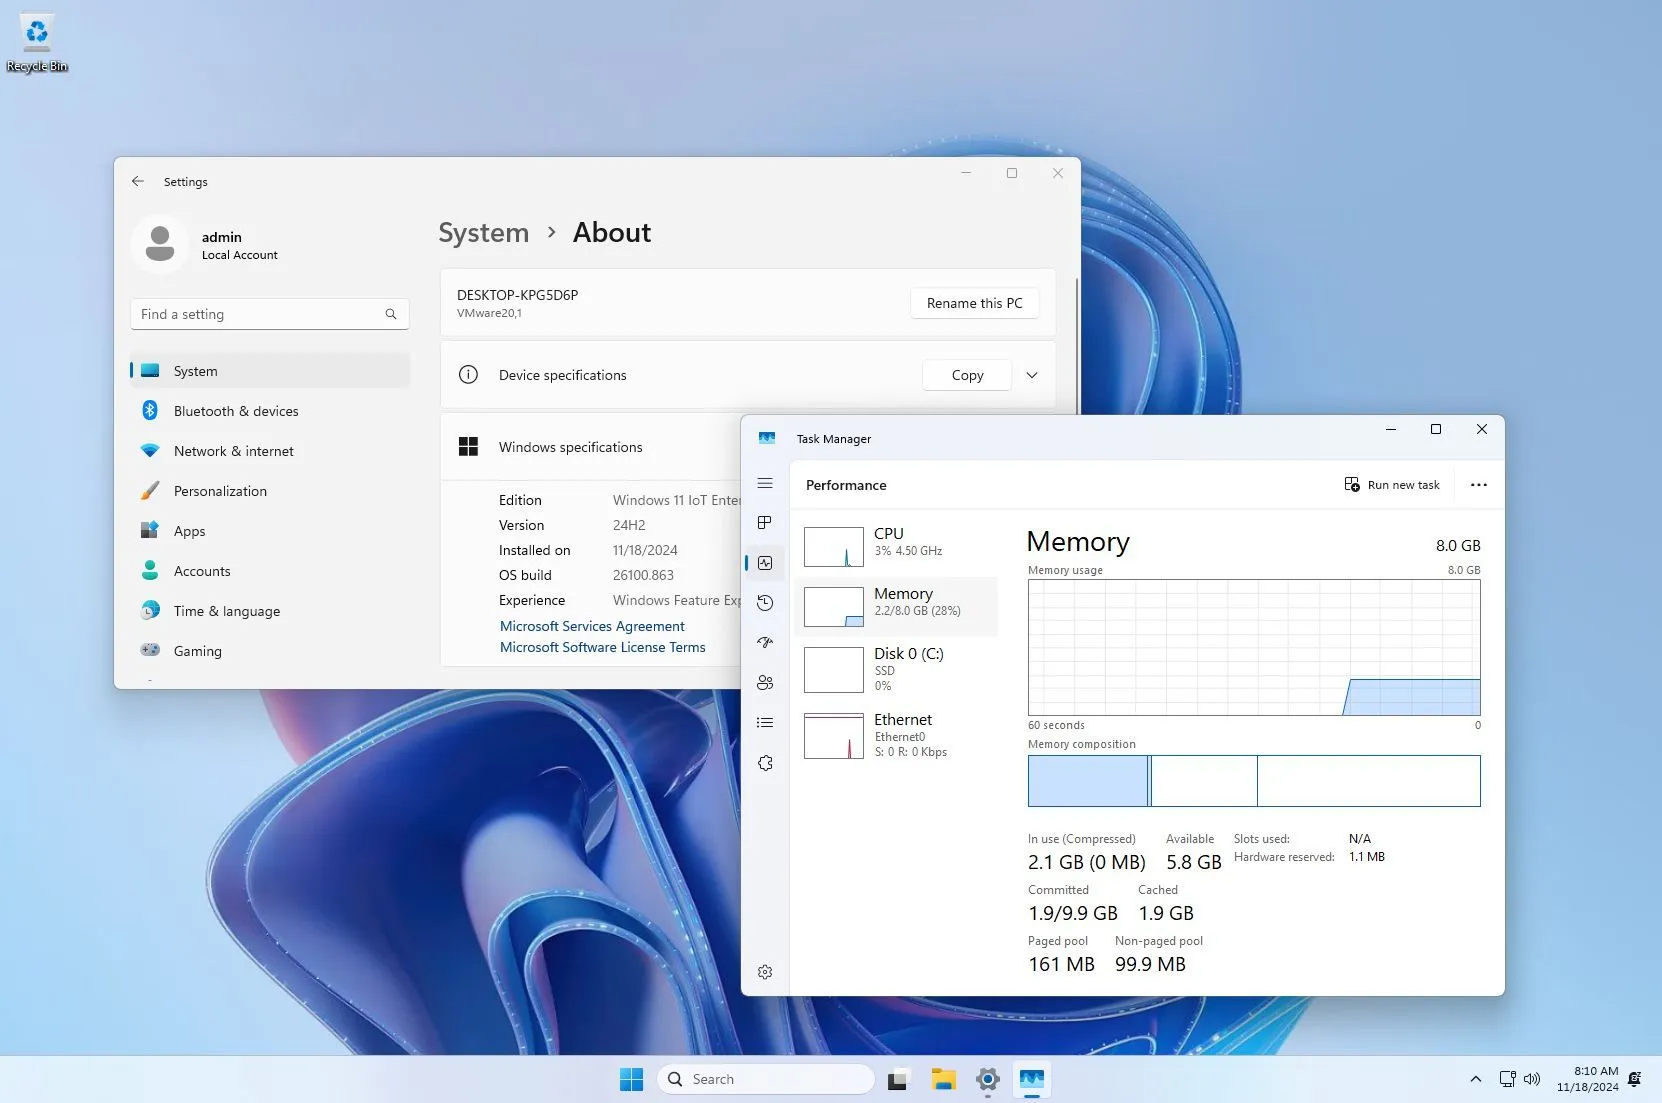1662x1103 pixels.
Task: Click the Find a setting search box
Action: pyautogui.click(x=260, y=314)
